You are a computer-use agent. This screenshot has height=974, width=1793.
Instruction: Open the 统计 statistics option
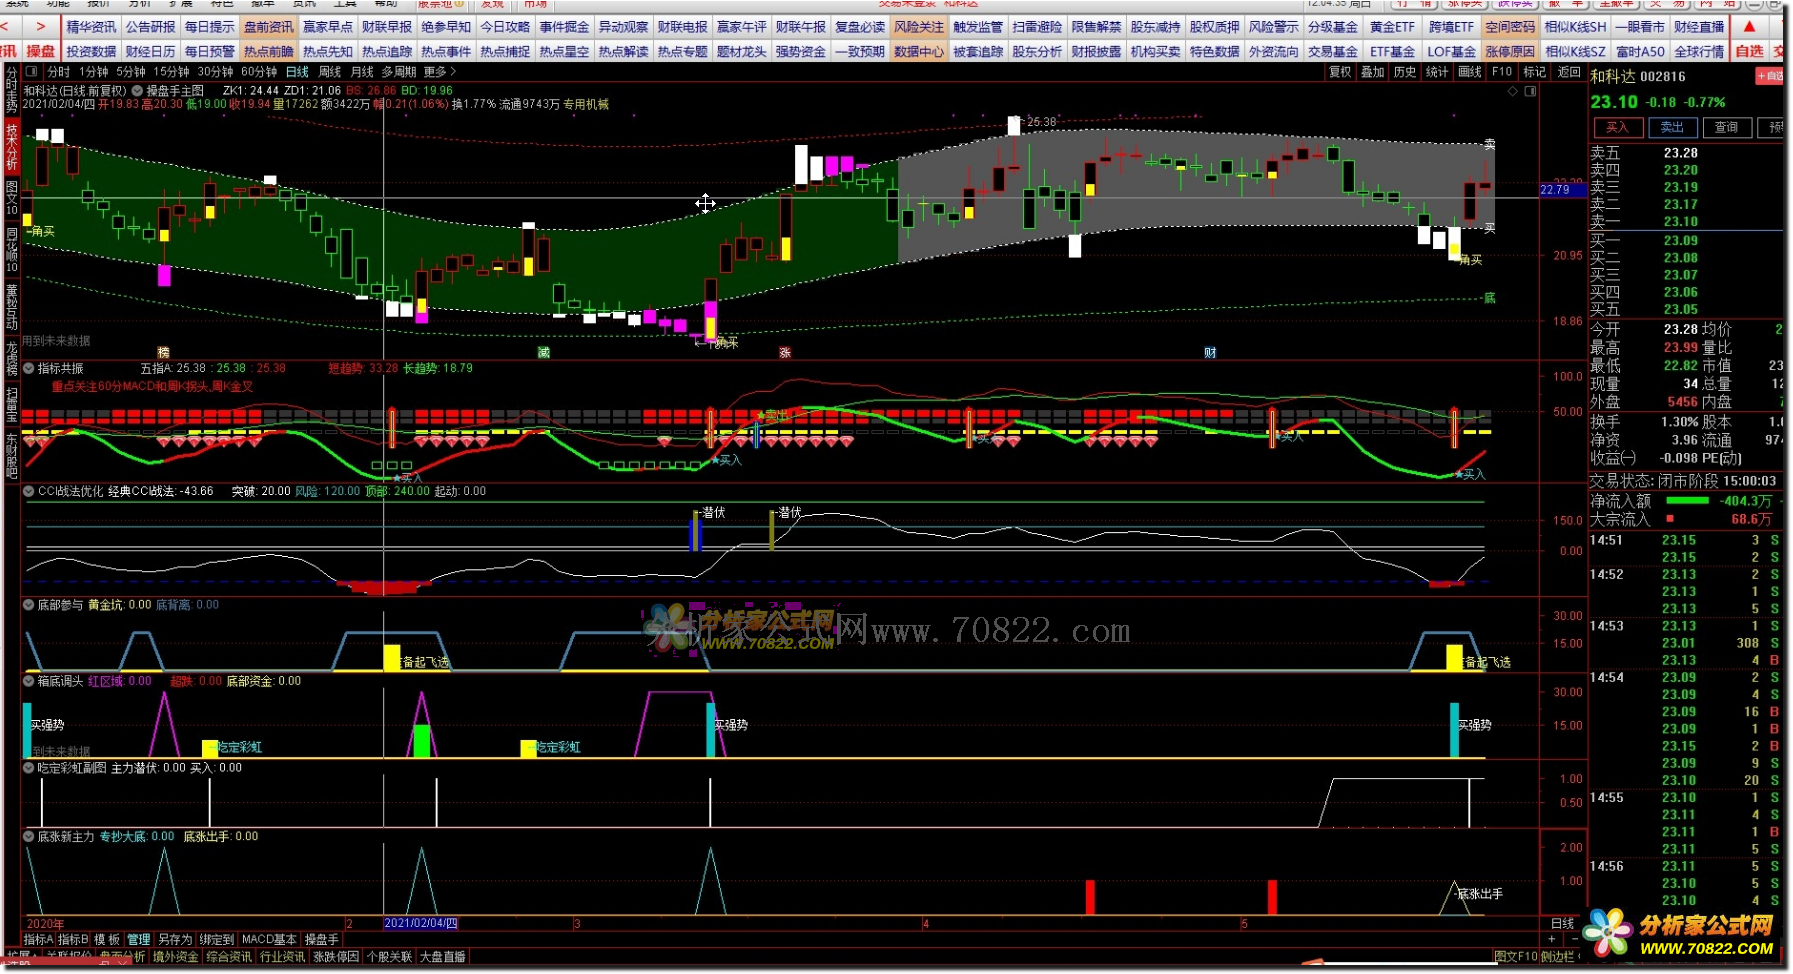(x=1437, y=72)
